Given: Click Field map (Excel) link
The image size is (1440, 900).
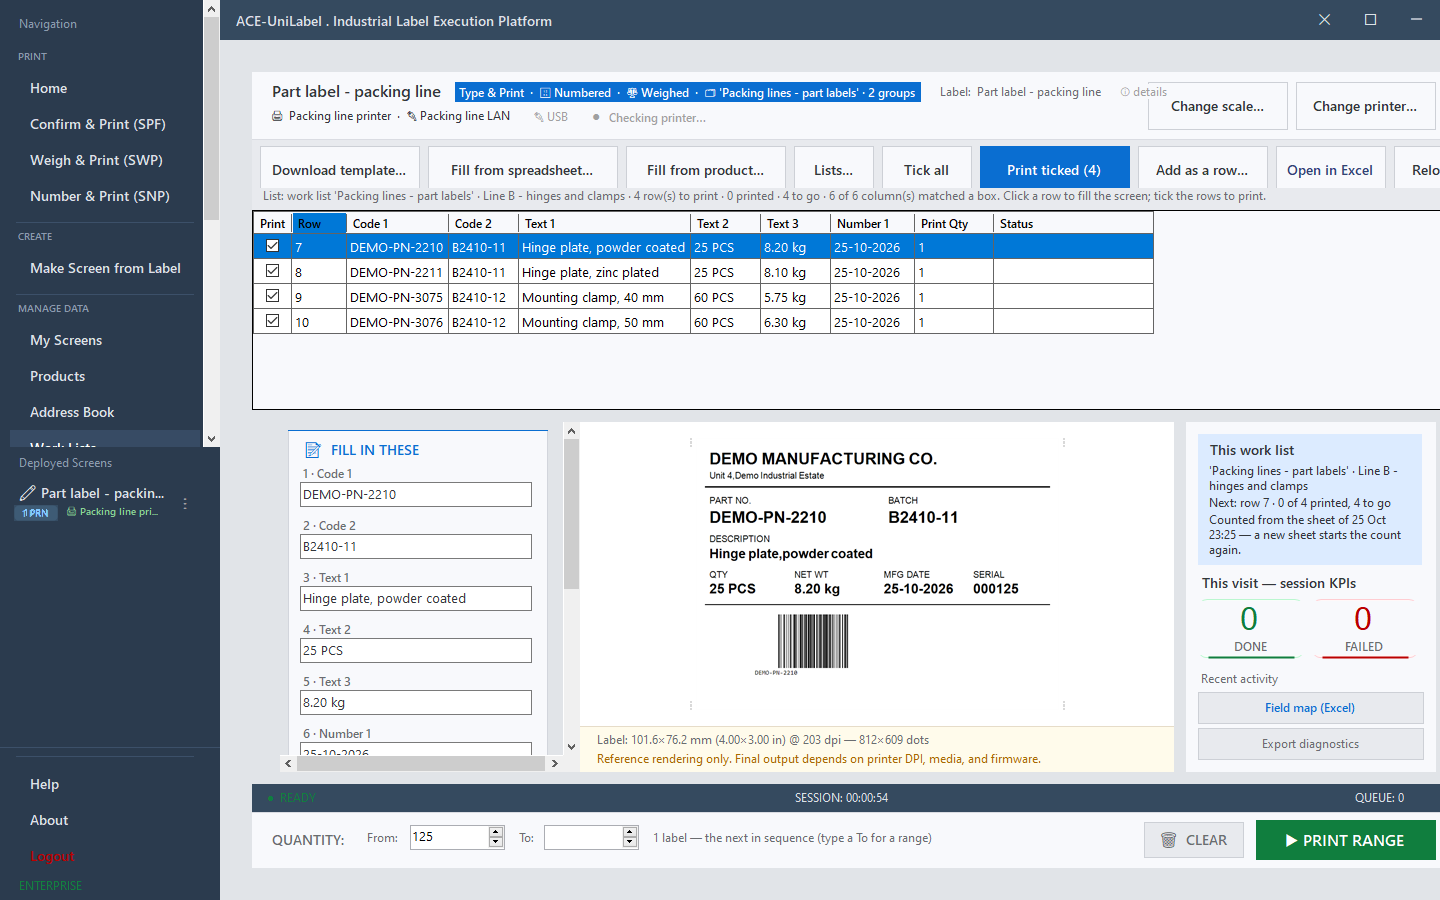Looking at the screenshot, I should point(1310,708).
